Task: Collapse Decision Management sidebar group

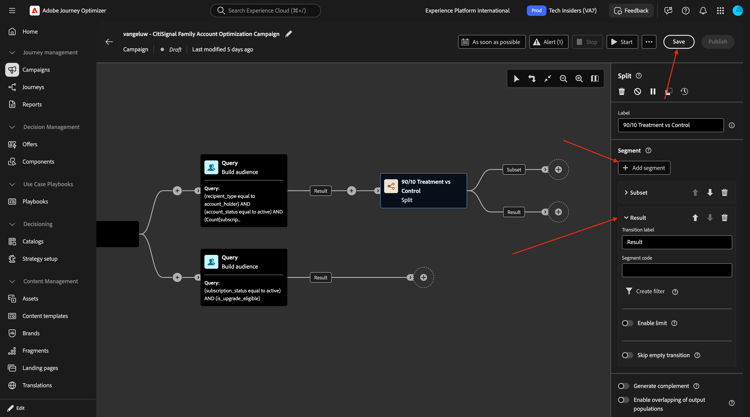Action: coord(12,127)
